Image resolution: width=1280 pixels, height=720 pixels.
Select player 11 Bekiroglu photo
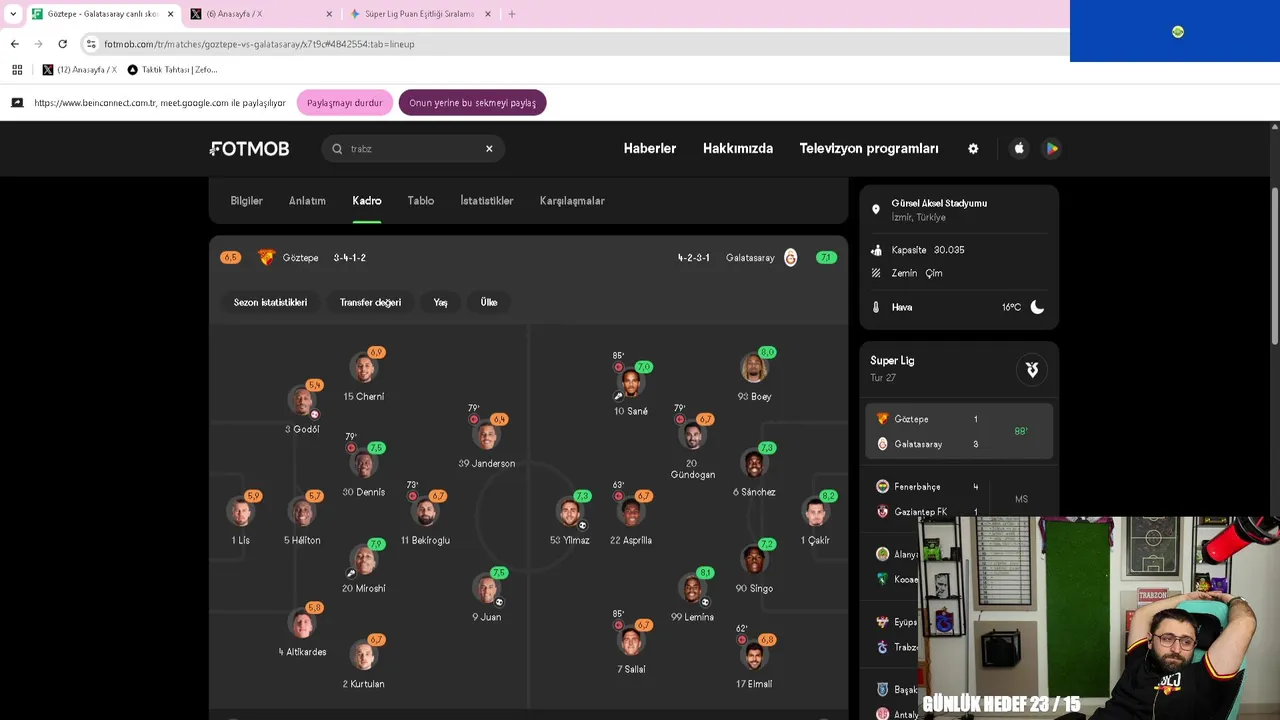point(425,512)
